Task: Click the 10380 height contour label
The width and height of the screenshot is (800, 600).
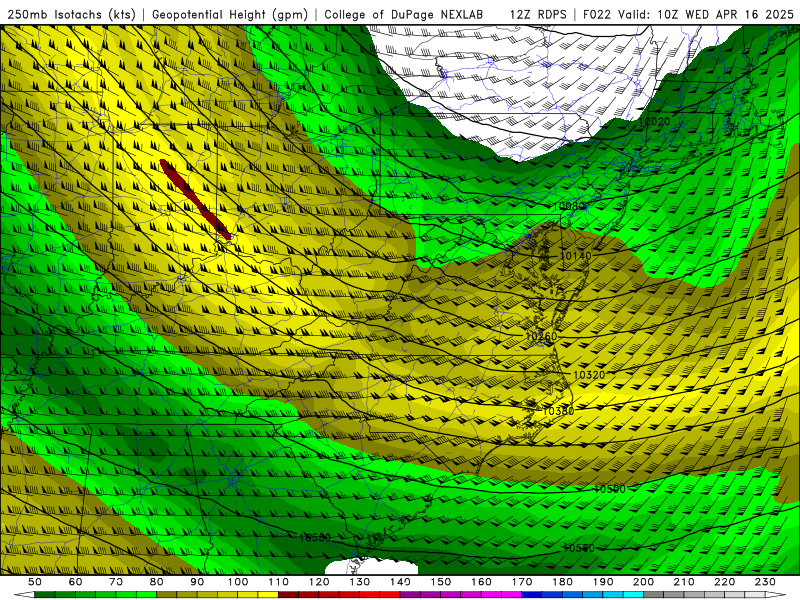Action: [558, 411]
